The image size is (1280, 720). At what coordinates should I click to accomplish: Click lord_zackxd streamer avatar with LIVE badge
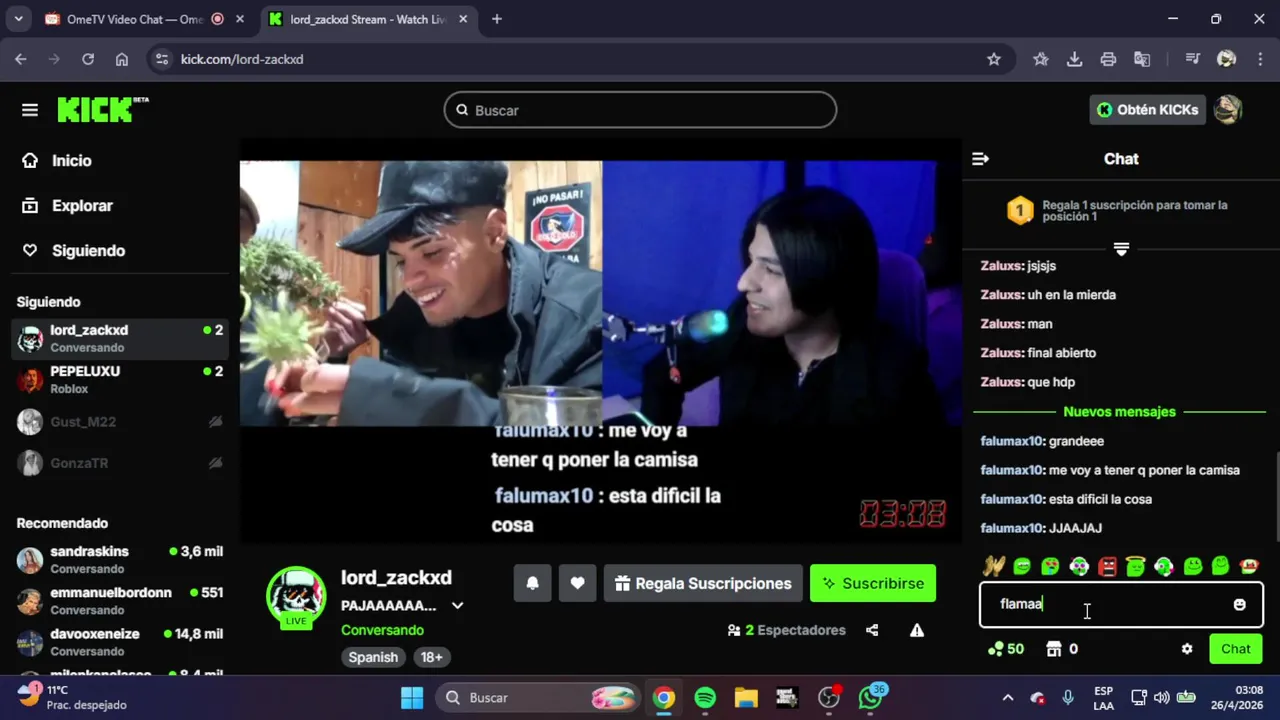click(296, 597)
